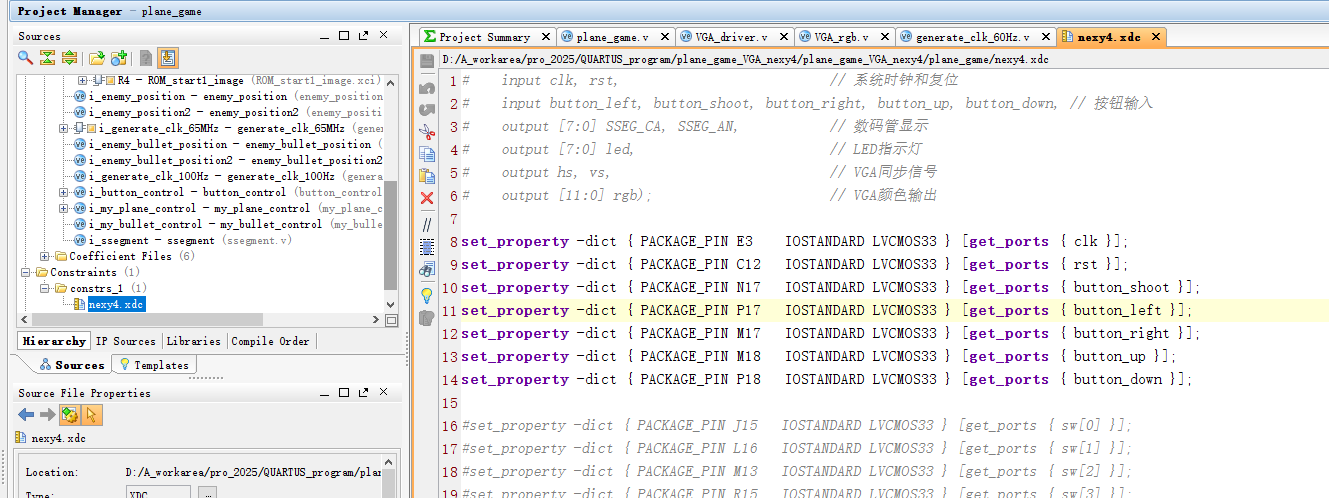
Task: Select the Hierarchy view tab
Action: pyautogui.click(x=54, y=341)
